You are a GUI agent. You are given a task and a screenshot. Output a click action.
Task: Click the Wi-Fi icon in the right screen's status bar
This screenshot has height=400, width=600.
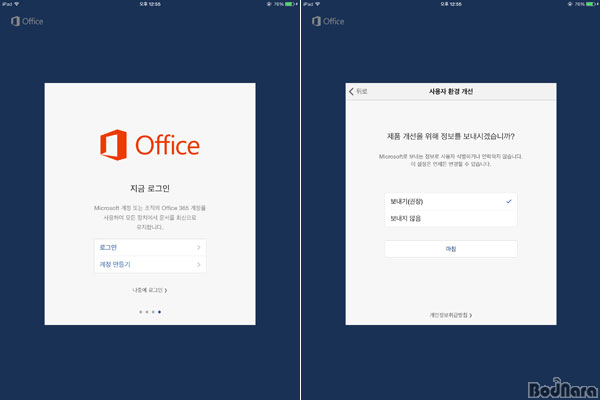pos(318,4)
